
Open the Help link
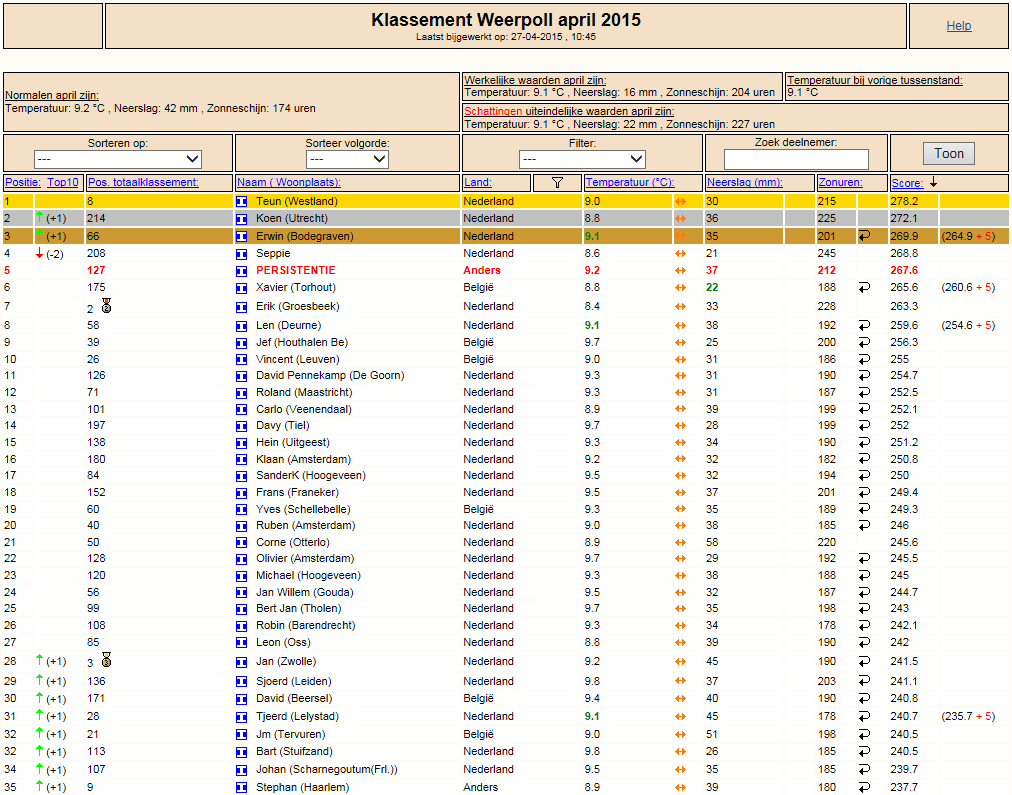click(958, 26)
